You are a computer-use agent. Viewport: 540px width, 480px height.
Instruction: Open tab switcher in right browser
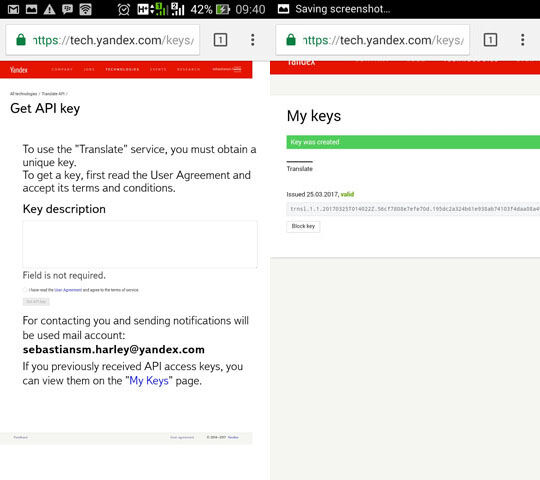point(490,40)
